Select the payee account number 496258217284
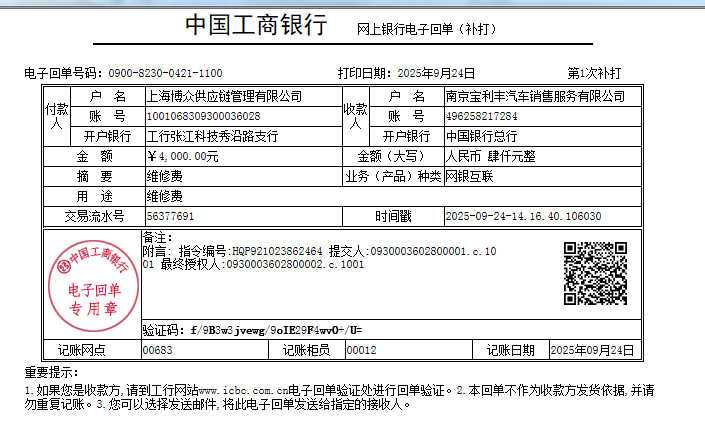 pyautogui.click(x=482, y=116)
